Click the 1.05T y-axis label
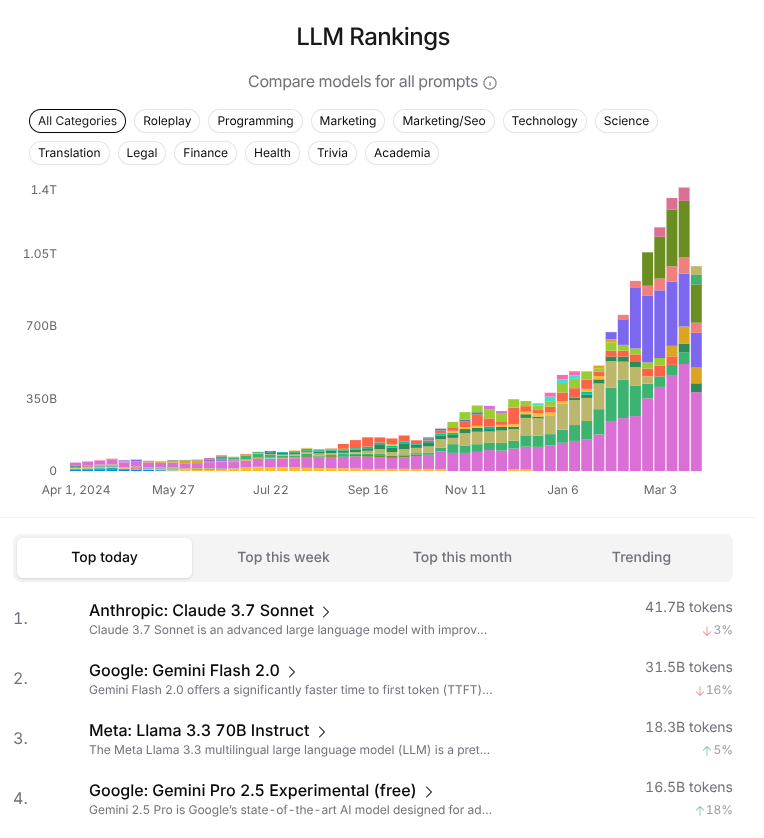Image resolution: width=764 pixels, height=838 pixels. [x=40, y=254]
